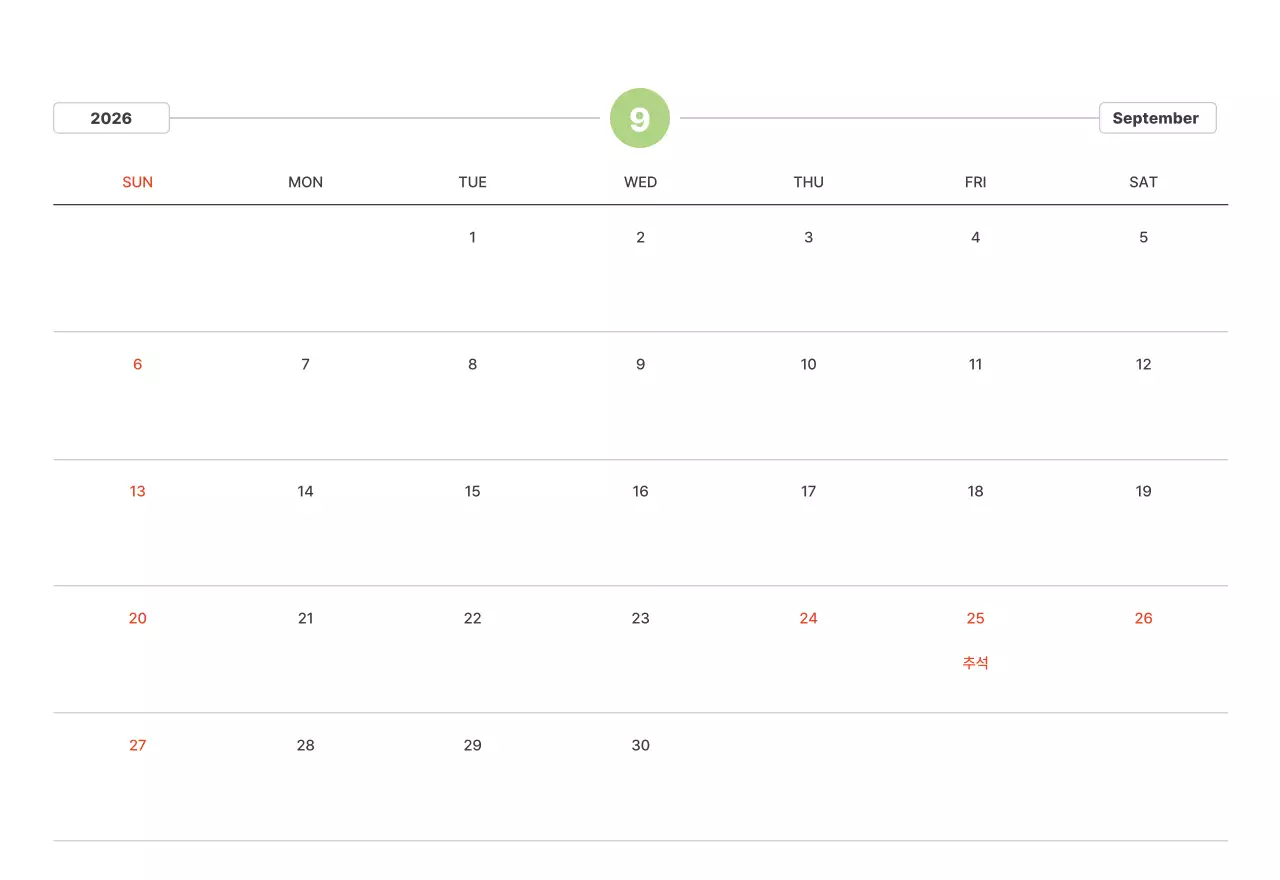Select date 10 on Thursday
This screenshot has width=1280, height=880.
[808, 364]
